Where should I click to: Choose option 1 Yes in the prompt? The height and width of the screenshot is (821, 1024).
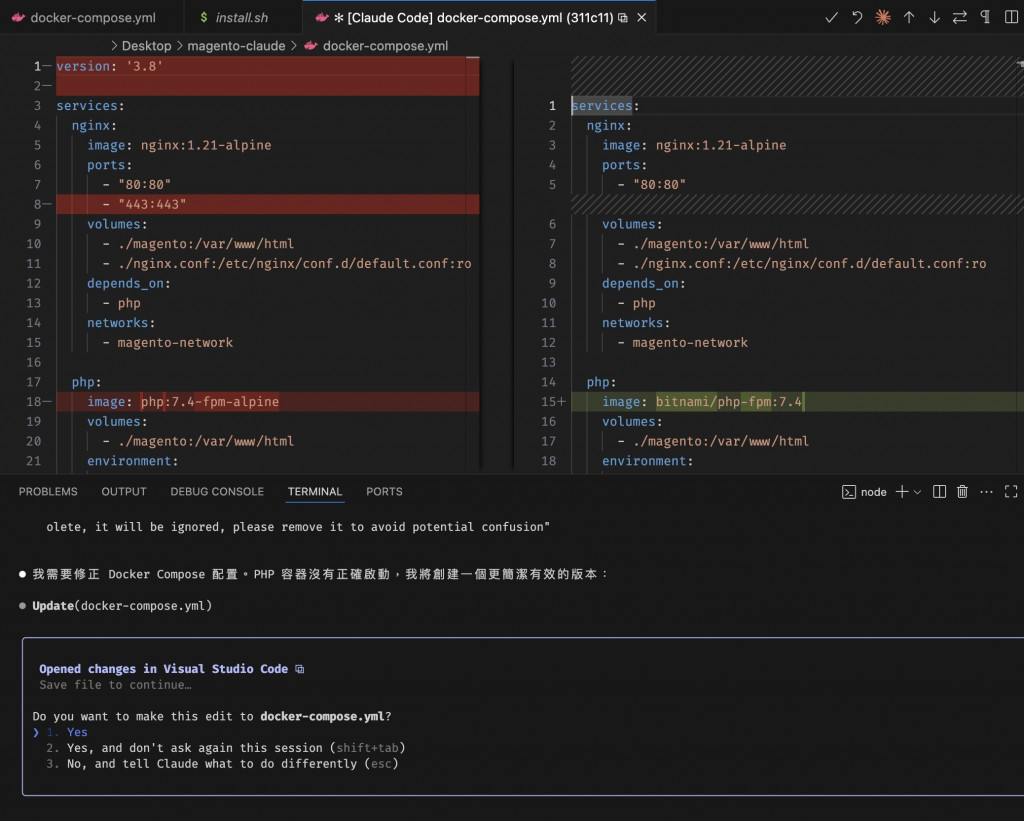[67, 732]
